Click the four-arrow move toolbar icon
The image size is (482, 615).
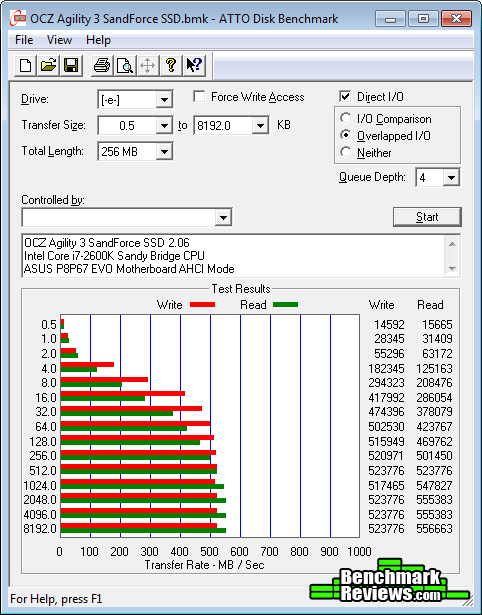click(x=147, y=65)
